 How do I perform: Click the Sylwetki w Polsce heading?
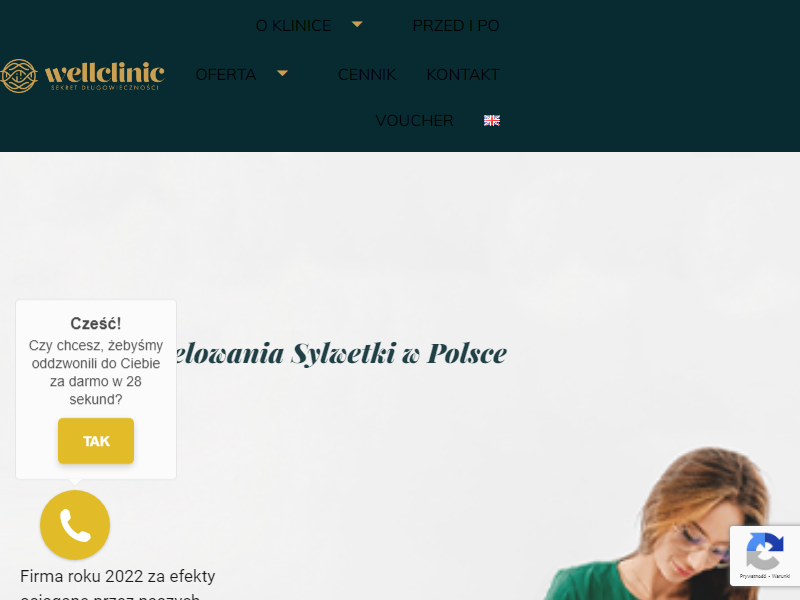[398, 353]
